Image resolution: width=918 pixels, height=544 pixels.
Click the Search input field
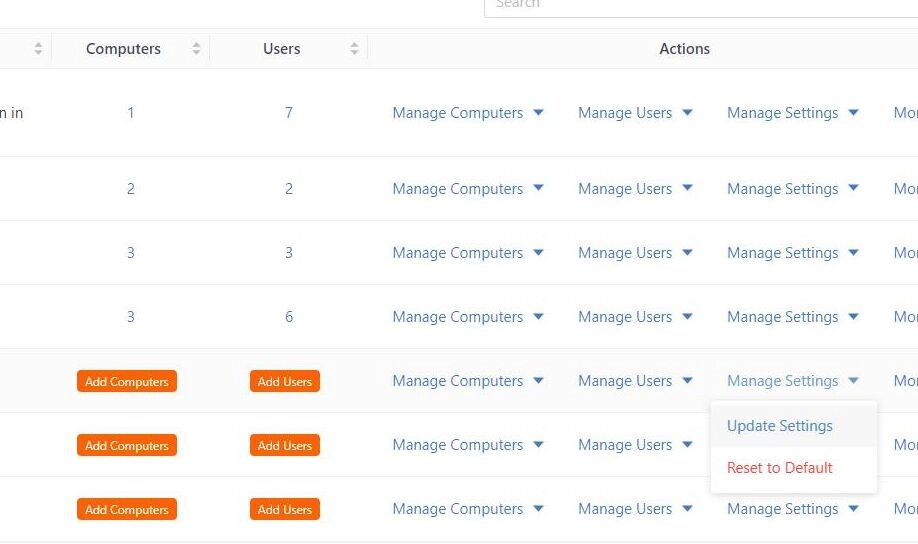(x=701, y=6)
